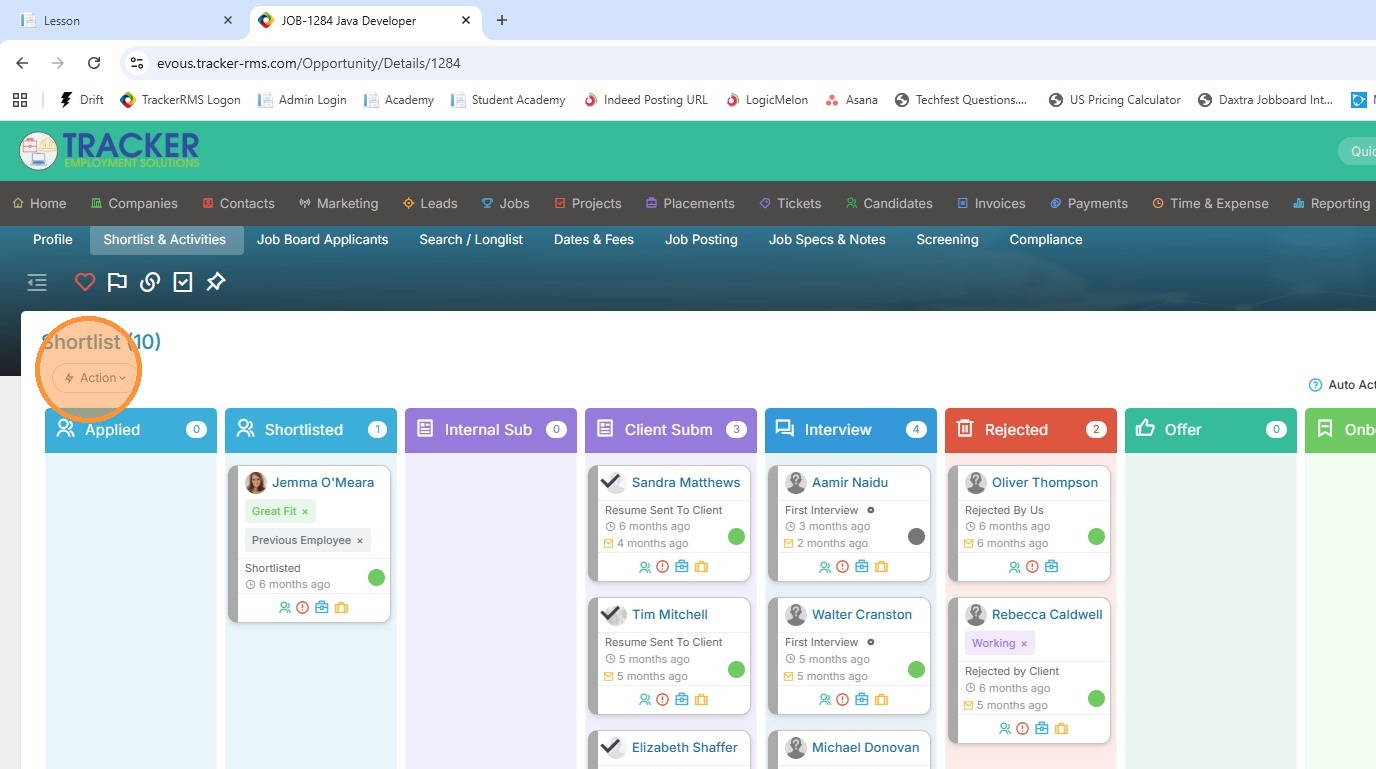
Task: Click the chain link icon in the job toolbar
Action: point(150,282)
